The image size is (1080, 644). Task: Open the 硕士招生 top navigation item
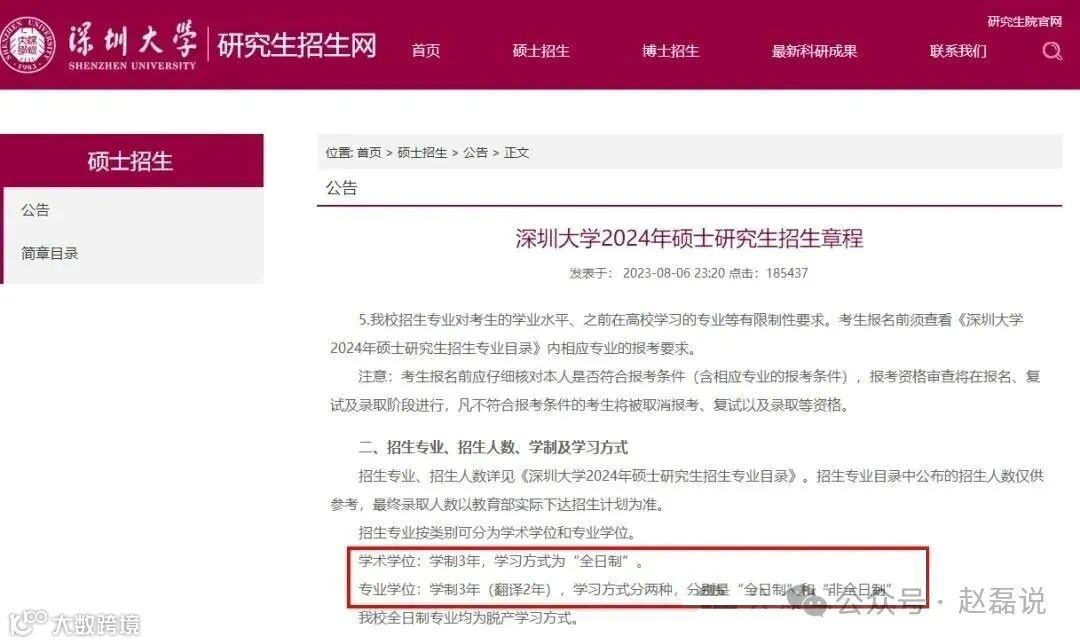pyautogui.click(x=541, y=51)
